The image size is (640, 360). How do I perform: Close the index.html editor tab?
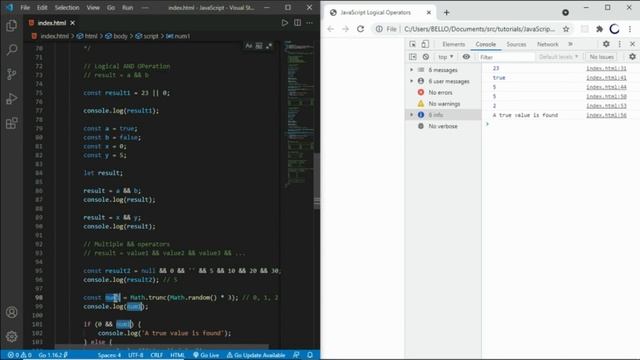(73, 23)
